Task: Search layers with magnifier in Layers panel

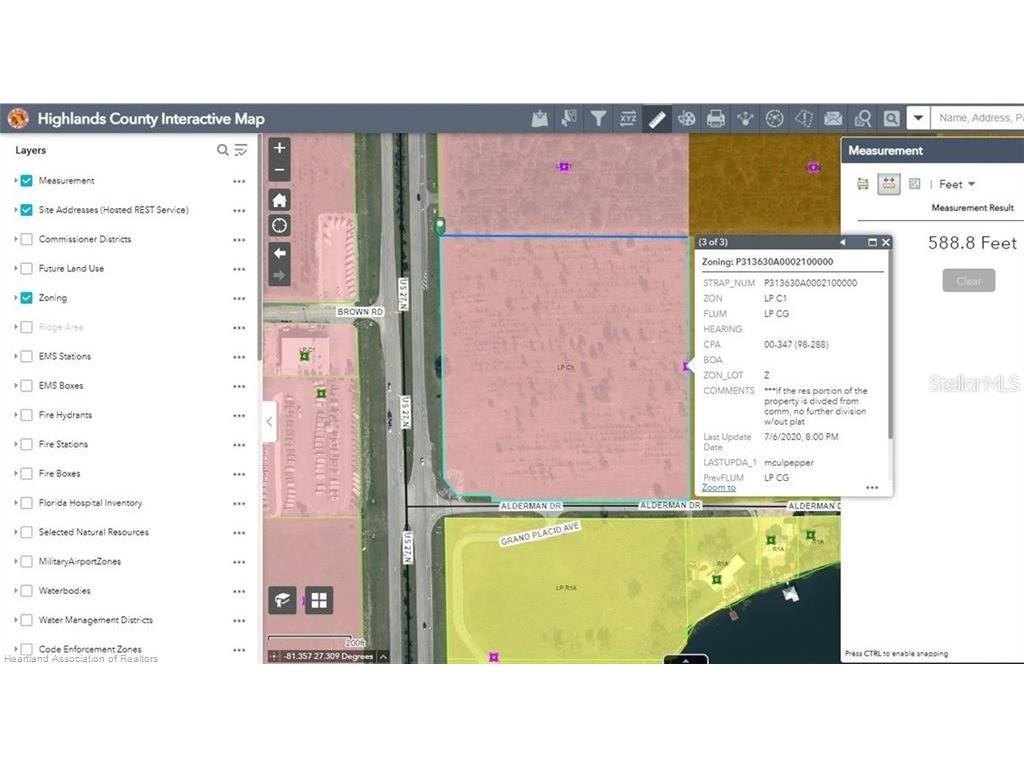Action: [x=223, y=151]
